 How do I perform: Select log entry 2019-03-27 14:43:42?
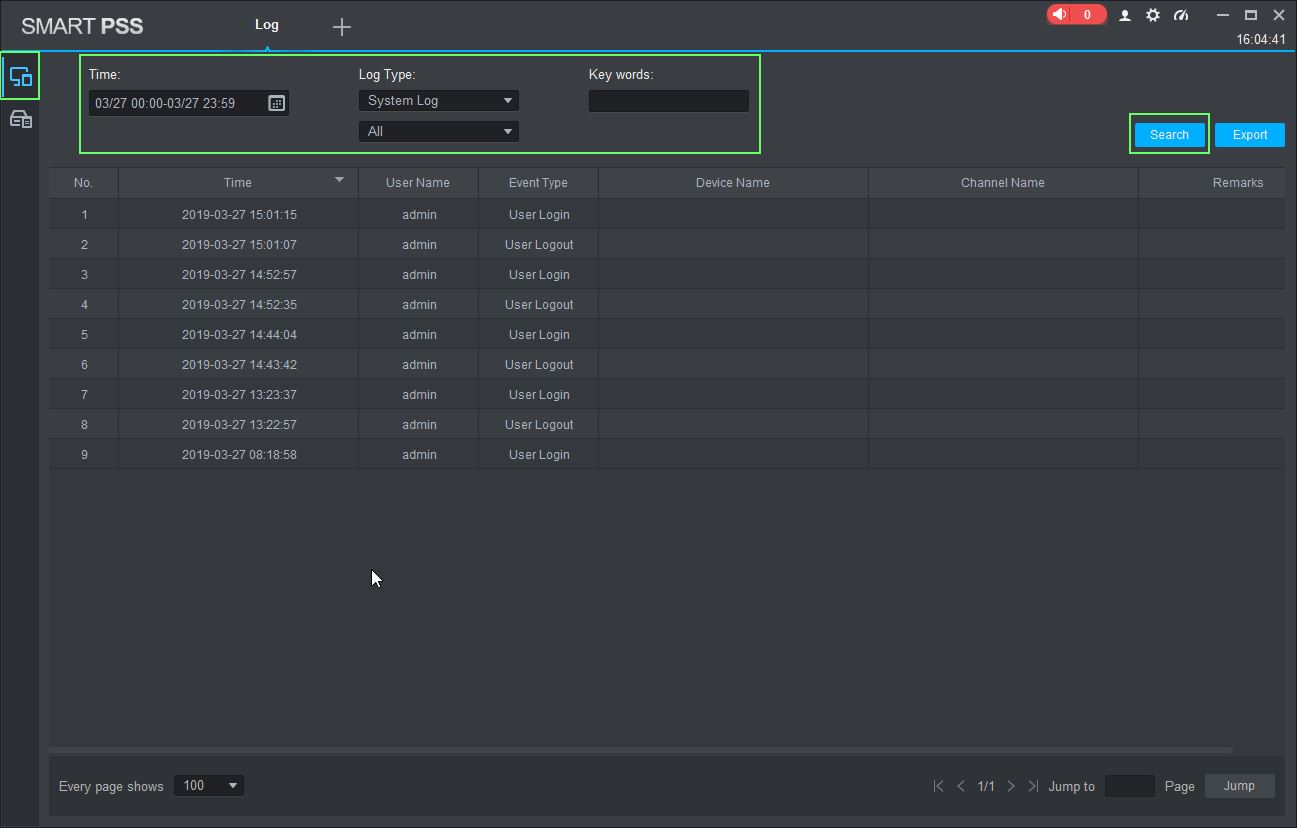click(x=667, y=364)
